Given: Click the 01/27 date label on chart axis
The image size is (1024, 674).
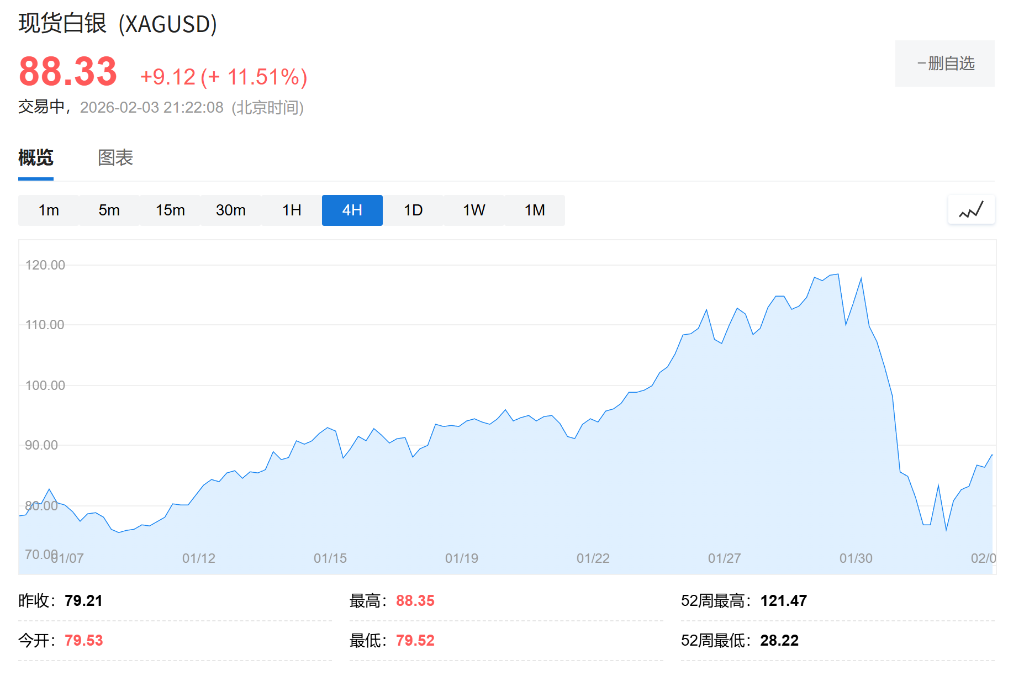Looking at the screenshot, I should pyautogui.click(x=725, y=558).
